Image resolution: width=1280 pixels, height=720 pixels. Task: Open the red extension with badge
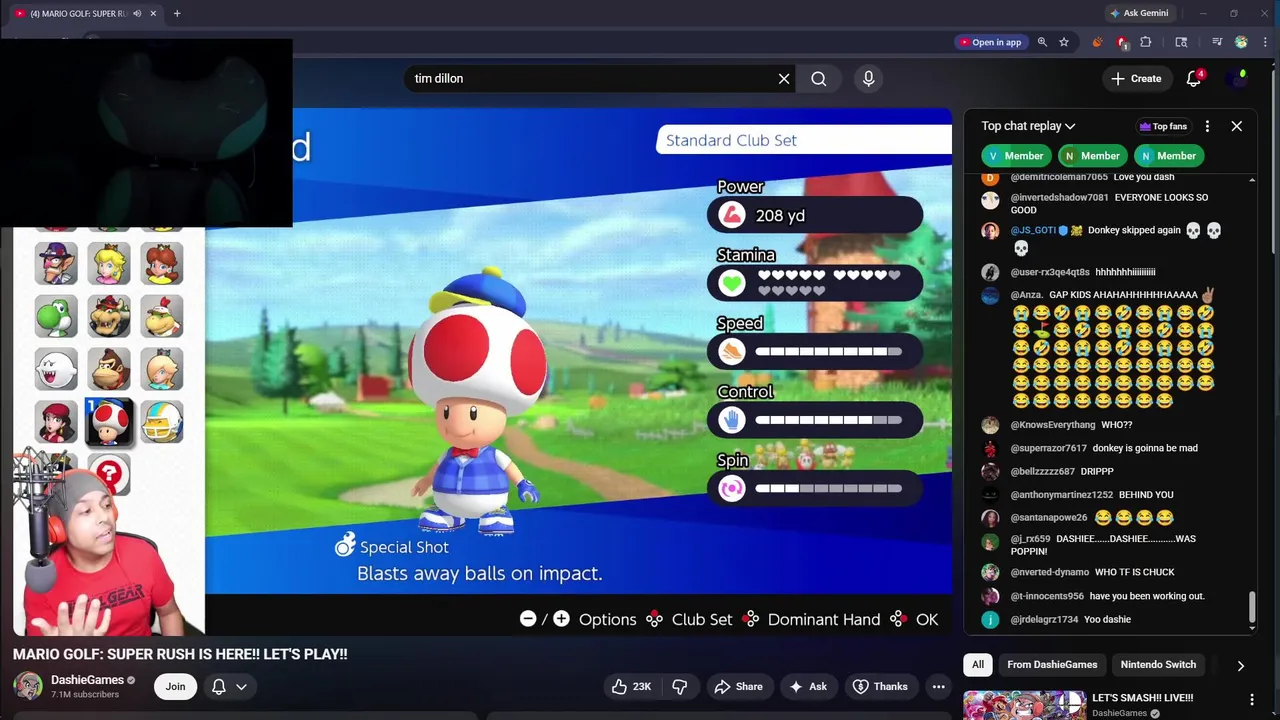[1122, 42]
